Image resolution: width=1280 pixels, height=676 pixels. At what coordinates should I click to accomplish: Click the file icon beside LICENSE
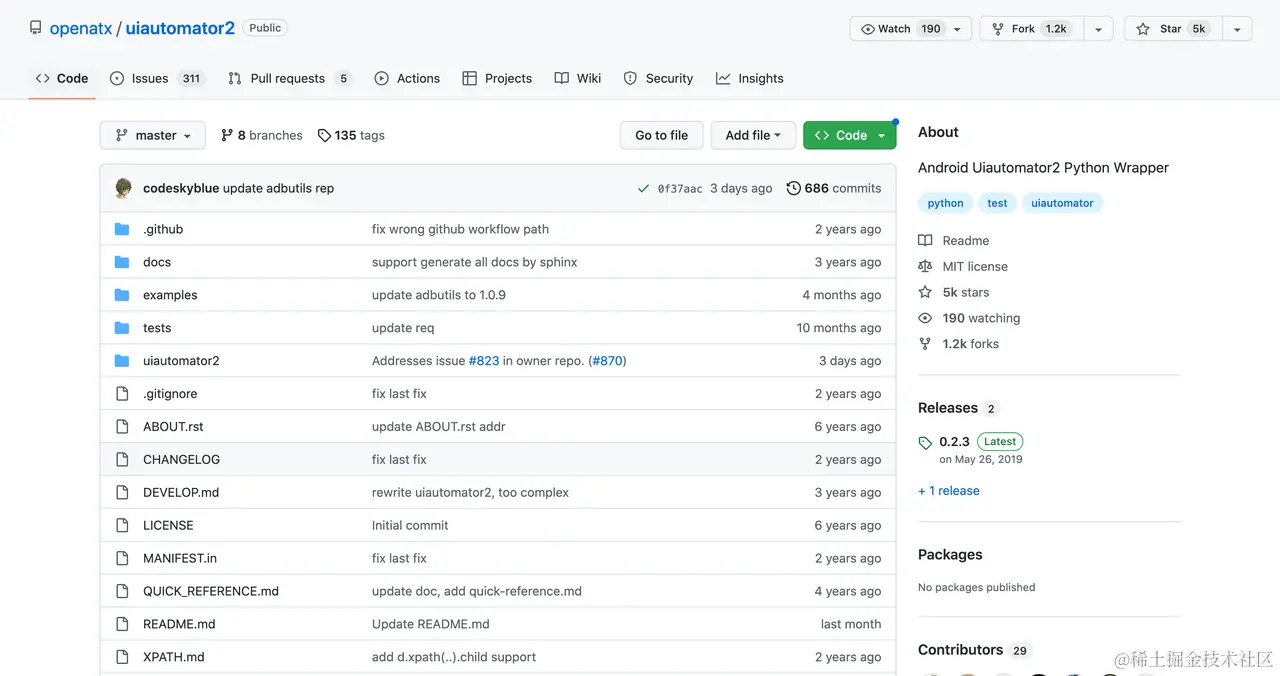tap(122, 526)
